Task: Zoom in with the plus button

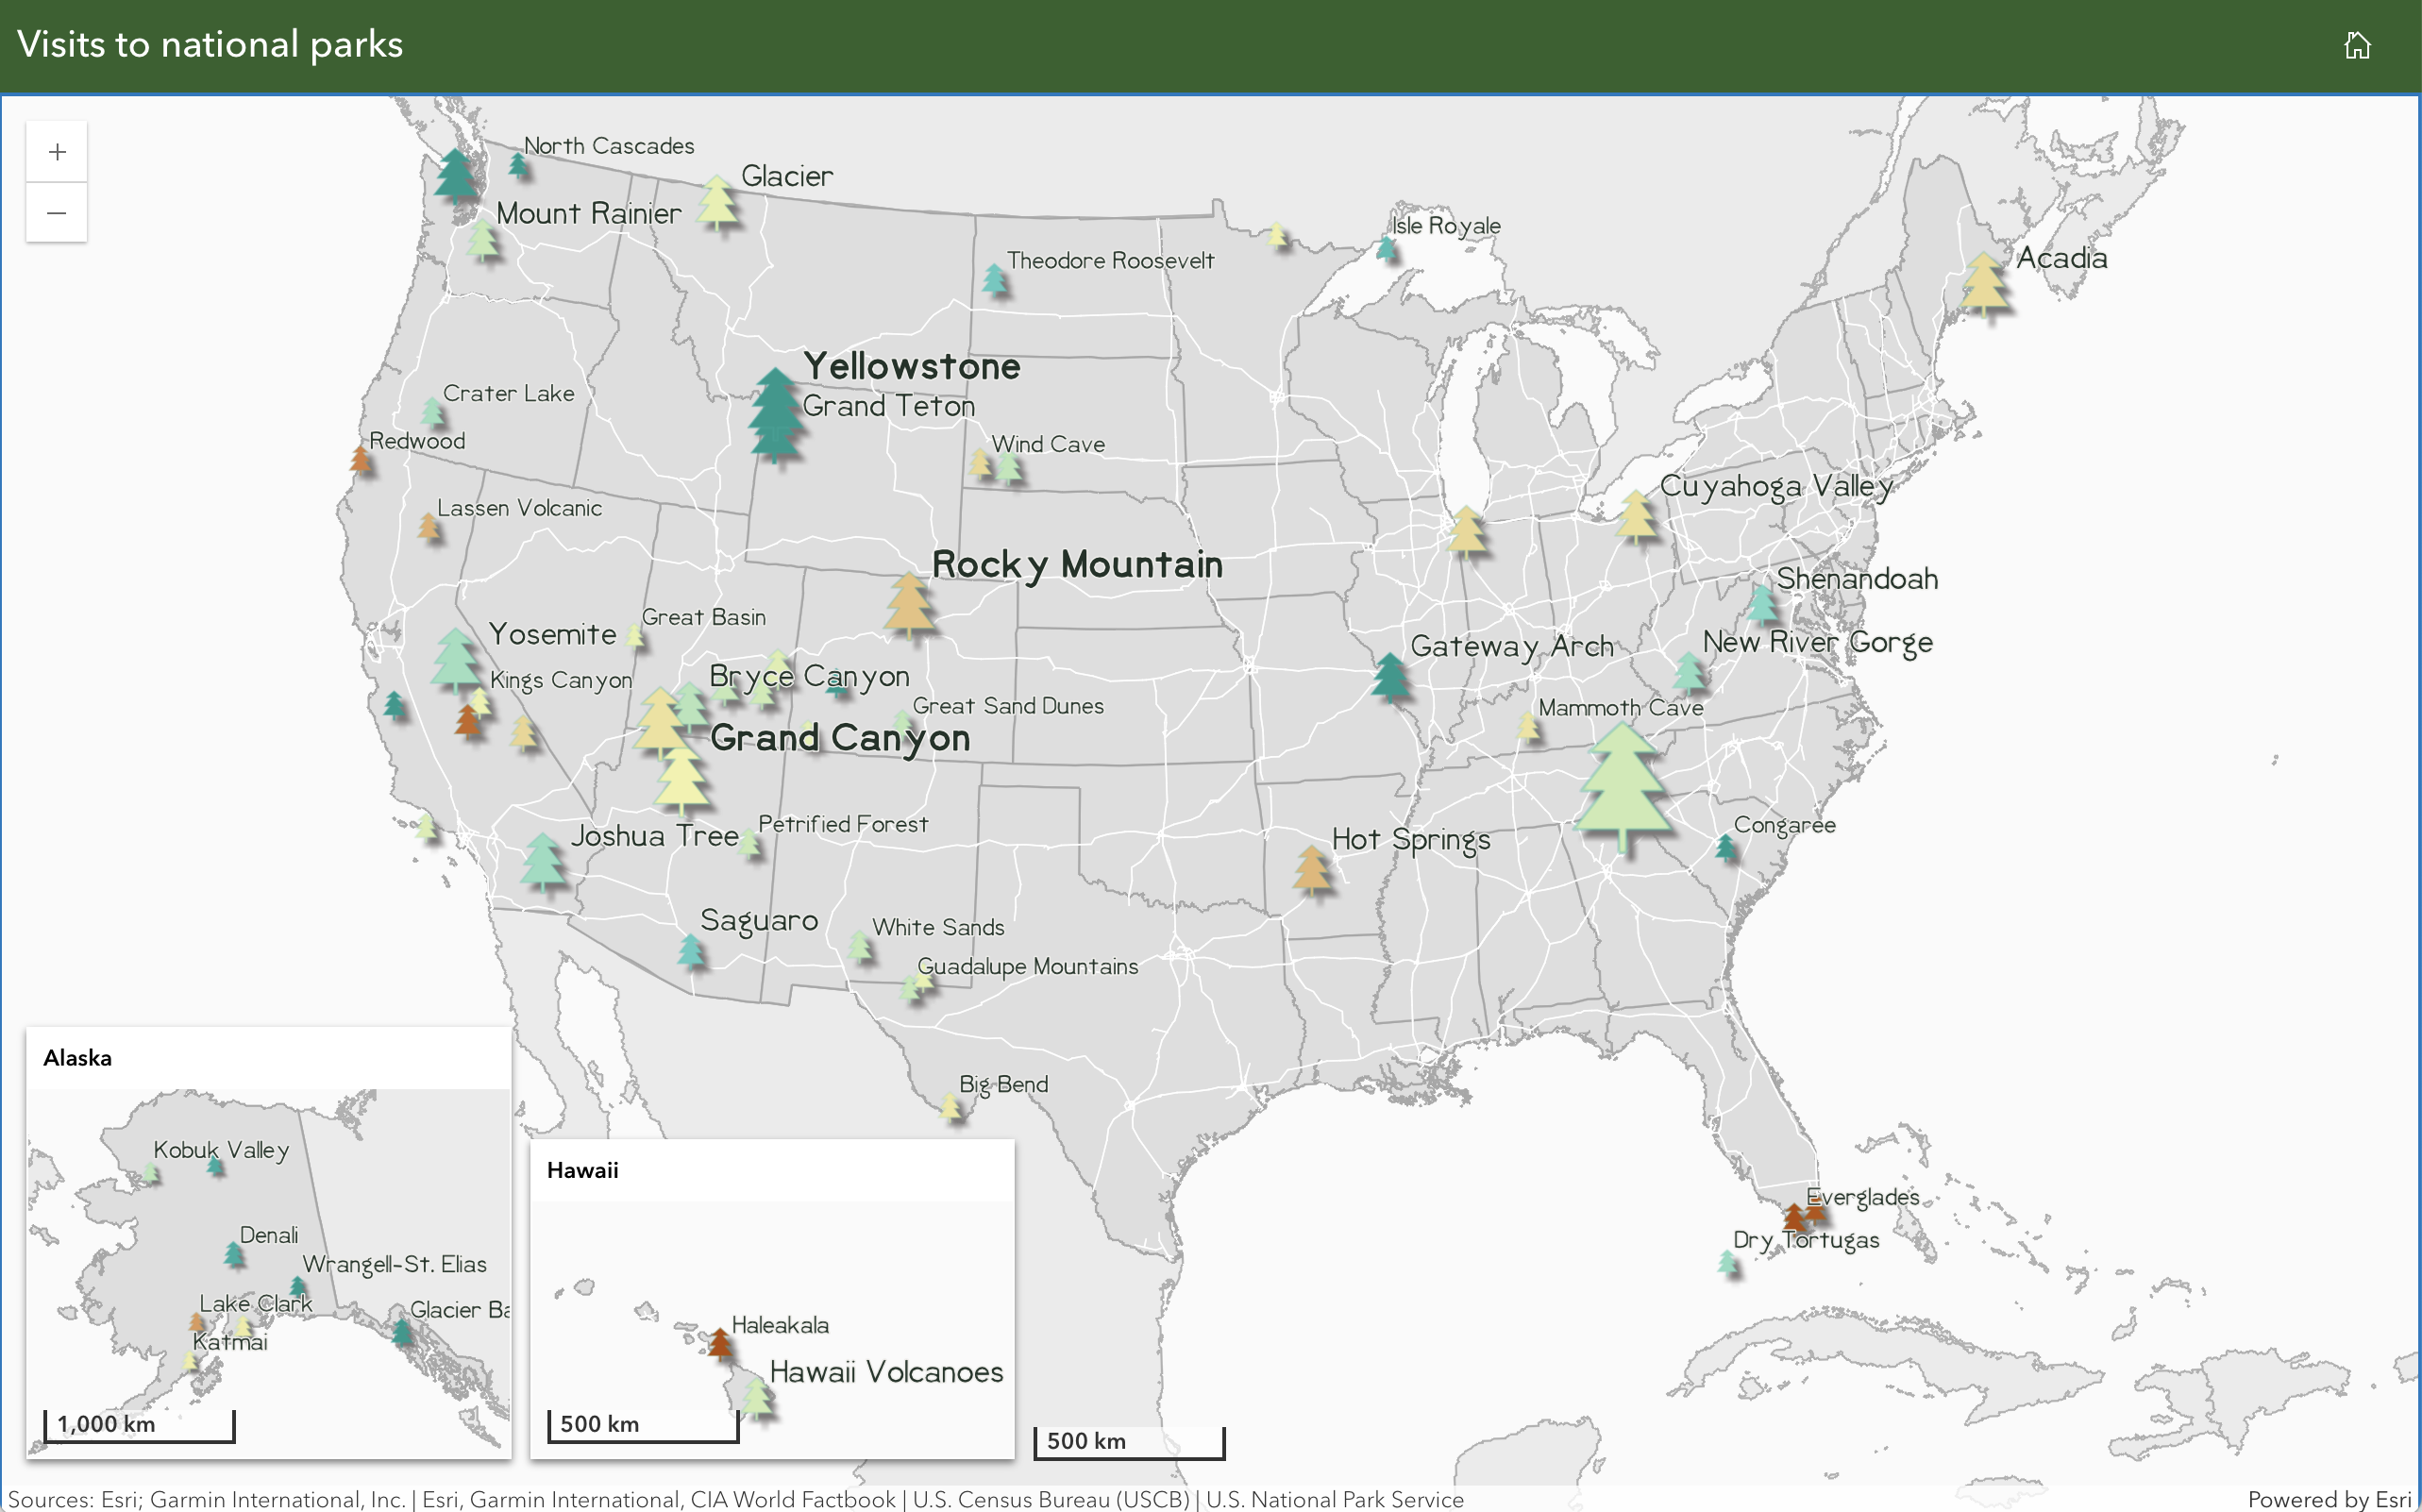Action: click(57, 152)
